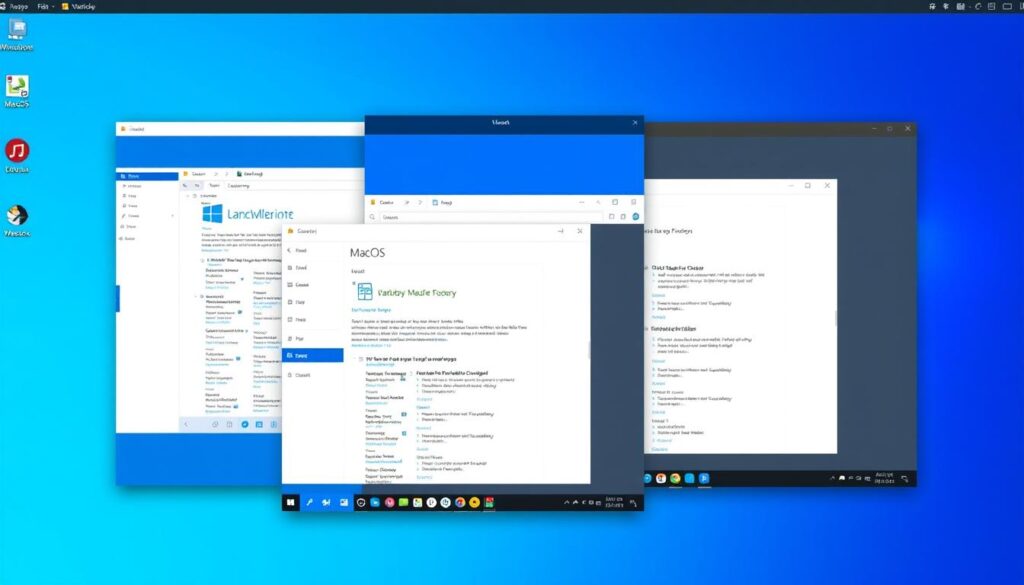Click the green app icon beside MacOS heading
This screenshot has width=1024, height=585.
tap(365, 291)
